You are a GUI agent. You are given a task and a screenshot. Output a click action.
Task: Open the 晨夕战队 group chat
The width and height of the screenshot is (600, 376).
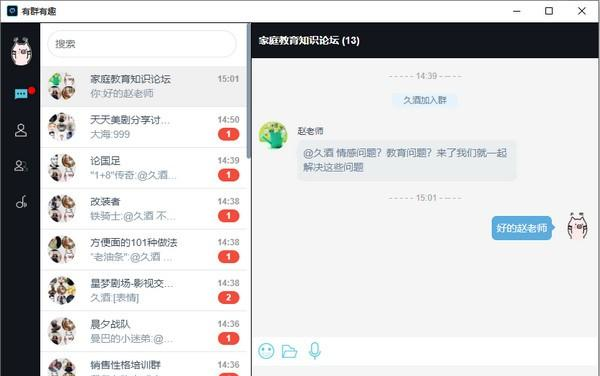pos(143,332)
